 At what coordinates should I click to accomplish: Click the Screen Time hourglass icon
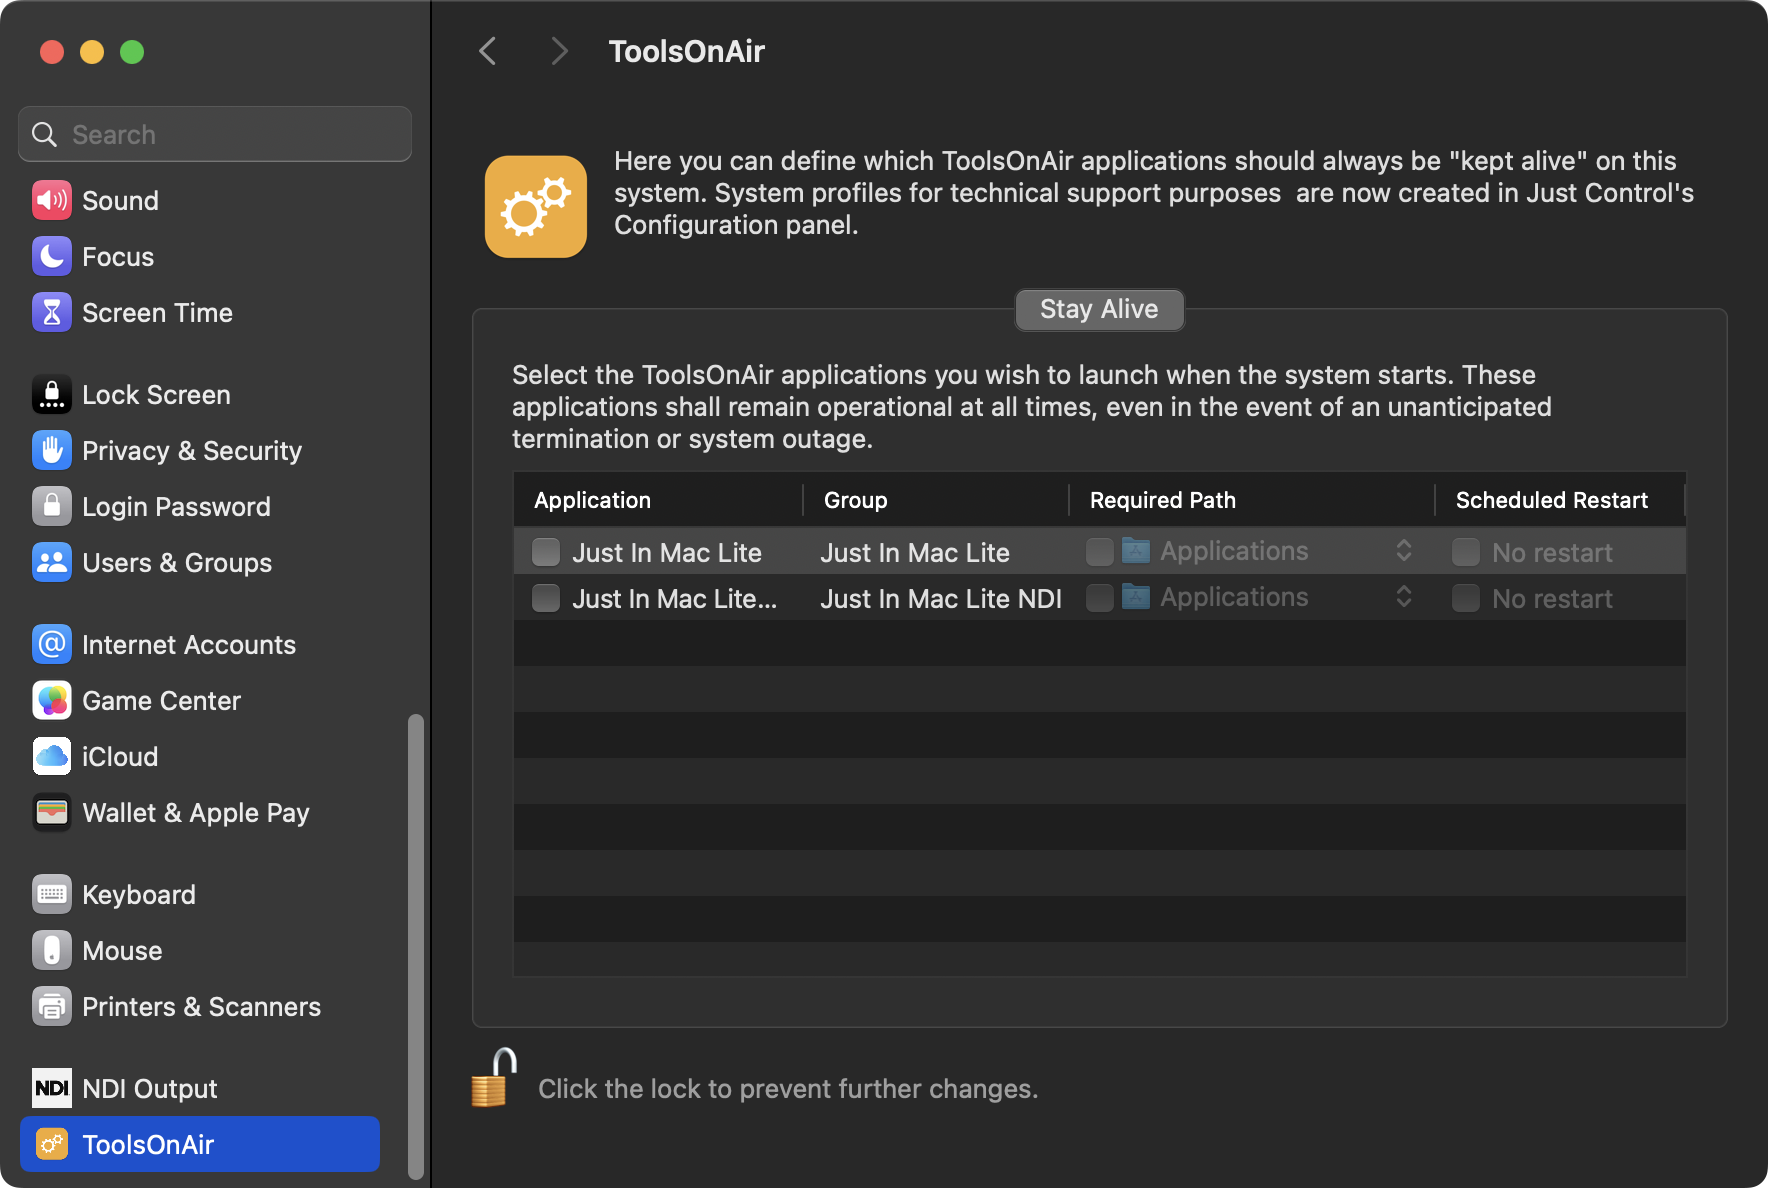pos(52,312)
